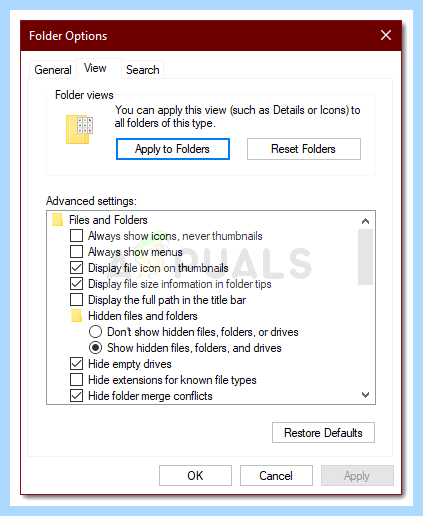Click the Folder Options title text
423x516 pixels.
pyautogui.click(x=68, y=36)
